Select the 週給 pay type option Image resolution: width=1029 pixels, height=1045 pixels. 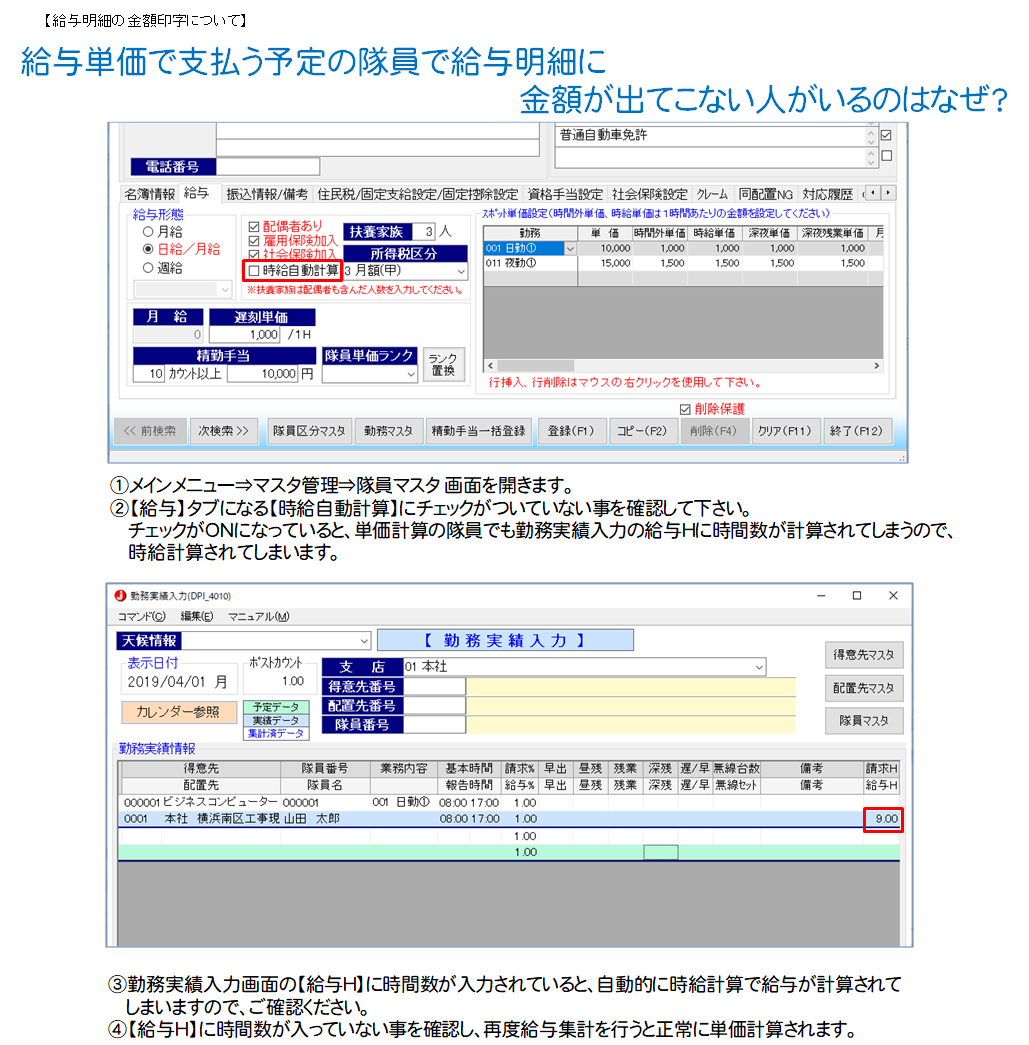(x=148, y=268)
